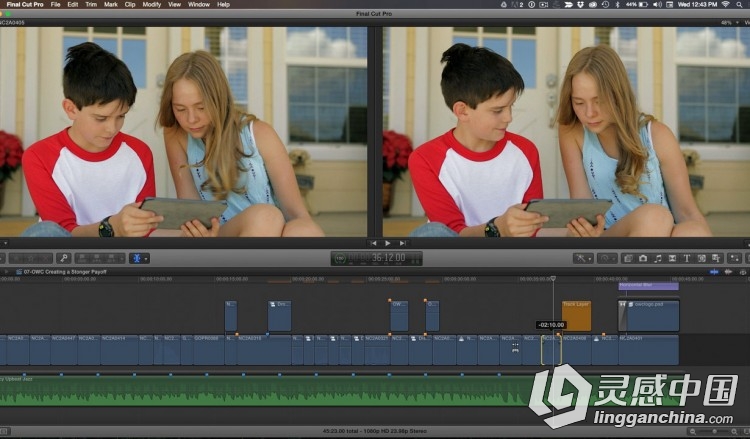This screenshot has height=439, width=750.
Task: Open Time Machine menu bar icon
Action: (x=605, y=4)
